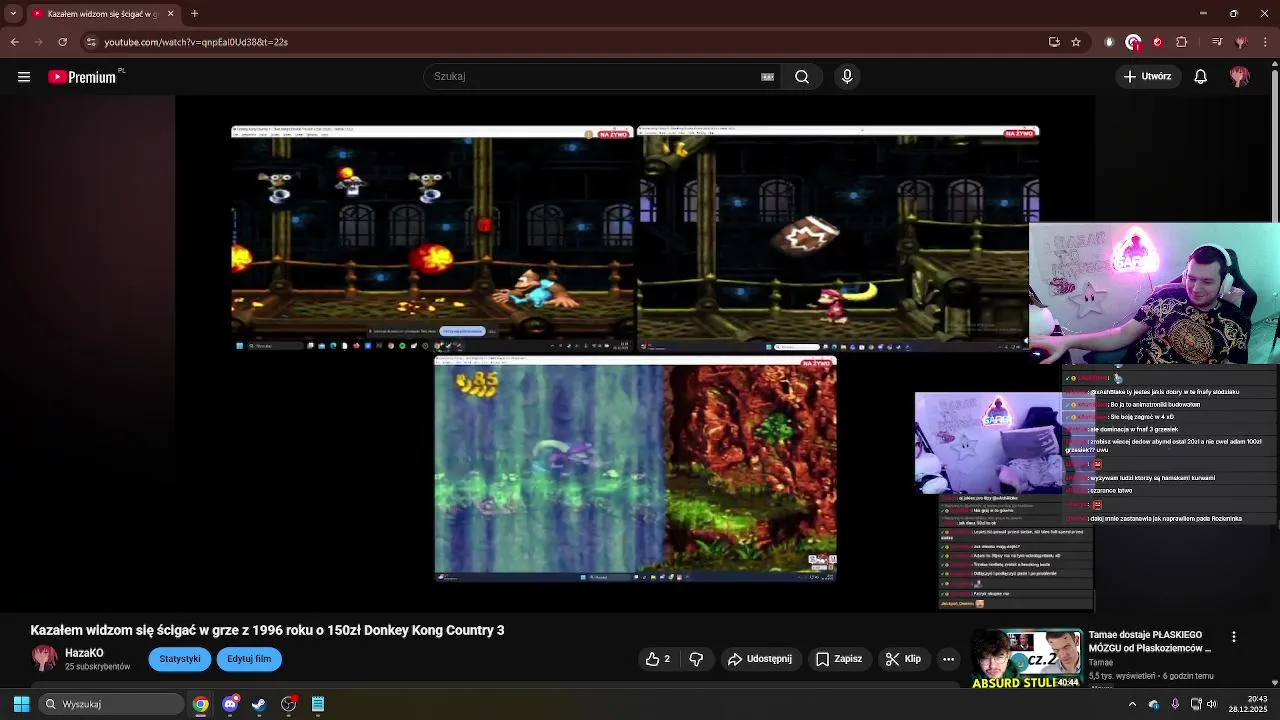The width and height of the screenshot is (1280, 720).
Task: Open the Tamae dostaje PŁASKIEGO MÓZGU title
Action: (1150, 641)
